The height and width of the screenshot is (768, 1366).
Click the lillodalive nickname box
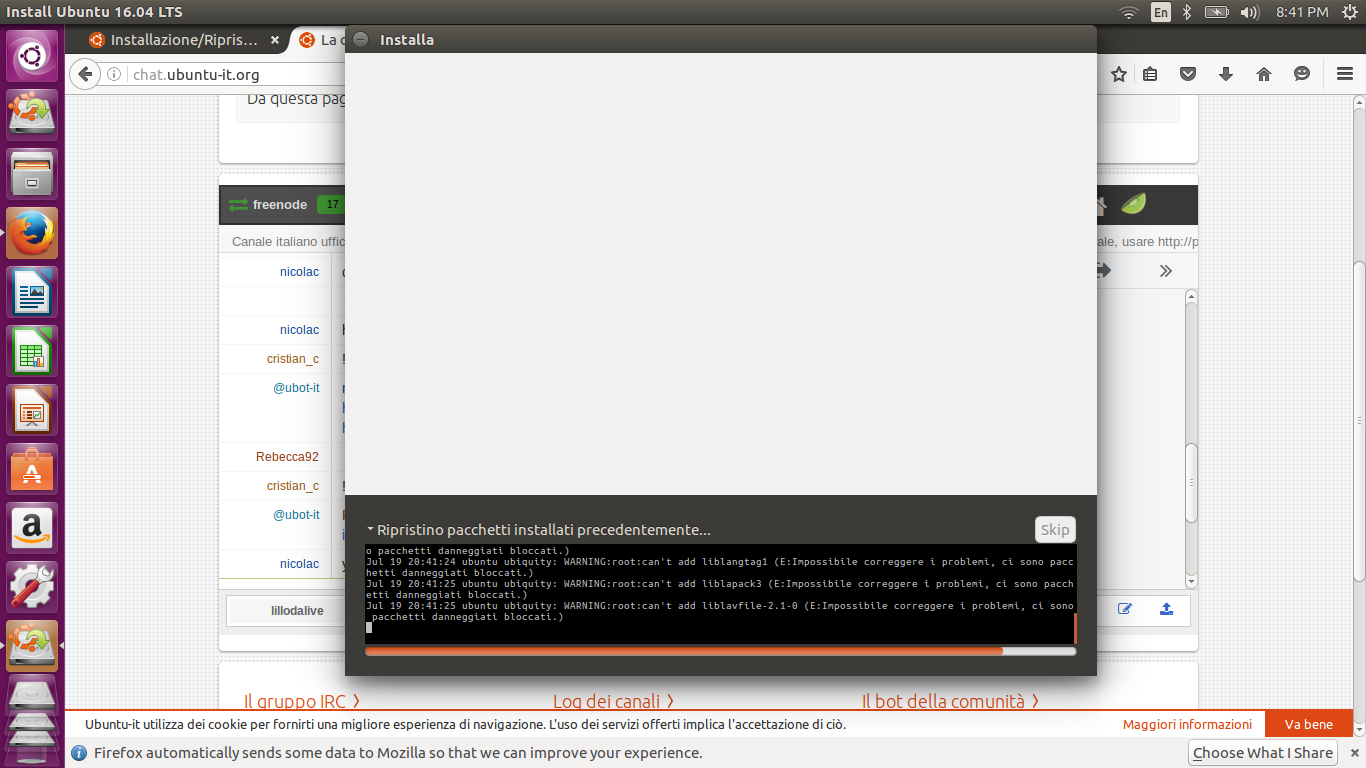click(x=297, y=610)
